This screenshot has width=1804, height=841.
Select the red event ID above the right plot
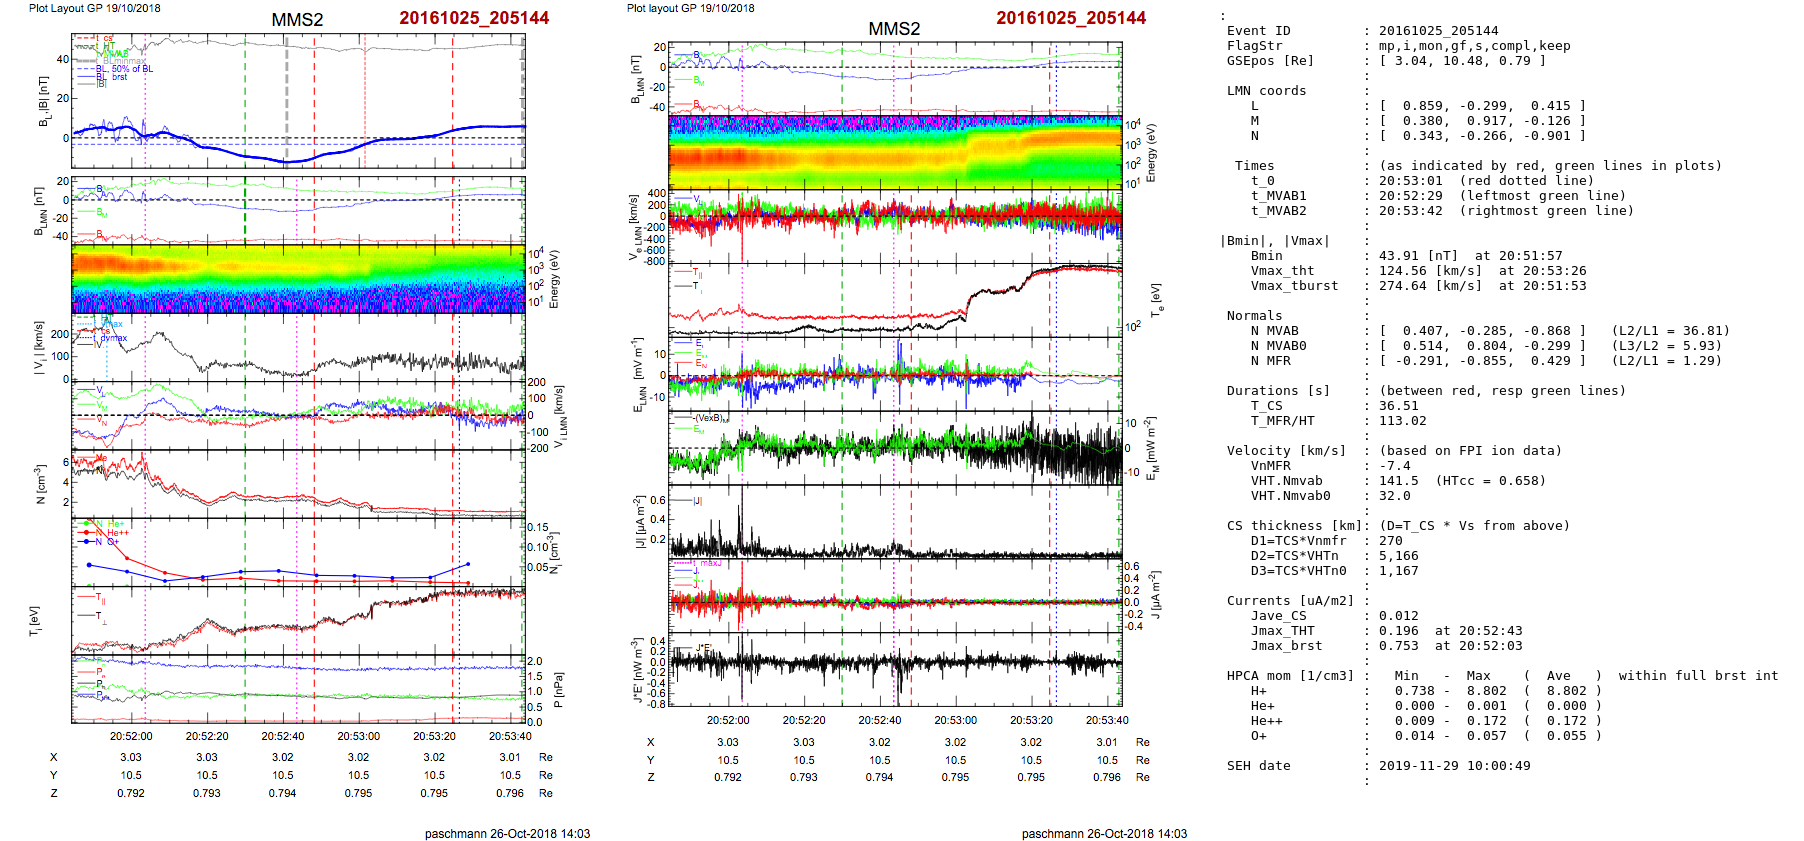(x=1070, y=18)
